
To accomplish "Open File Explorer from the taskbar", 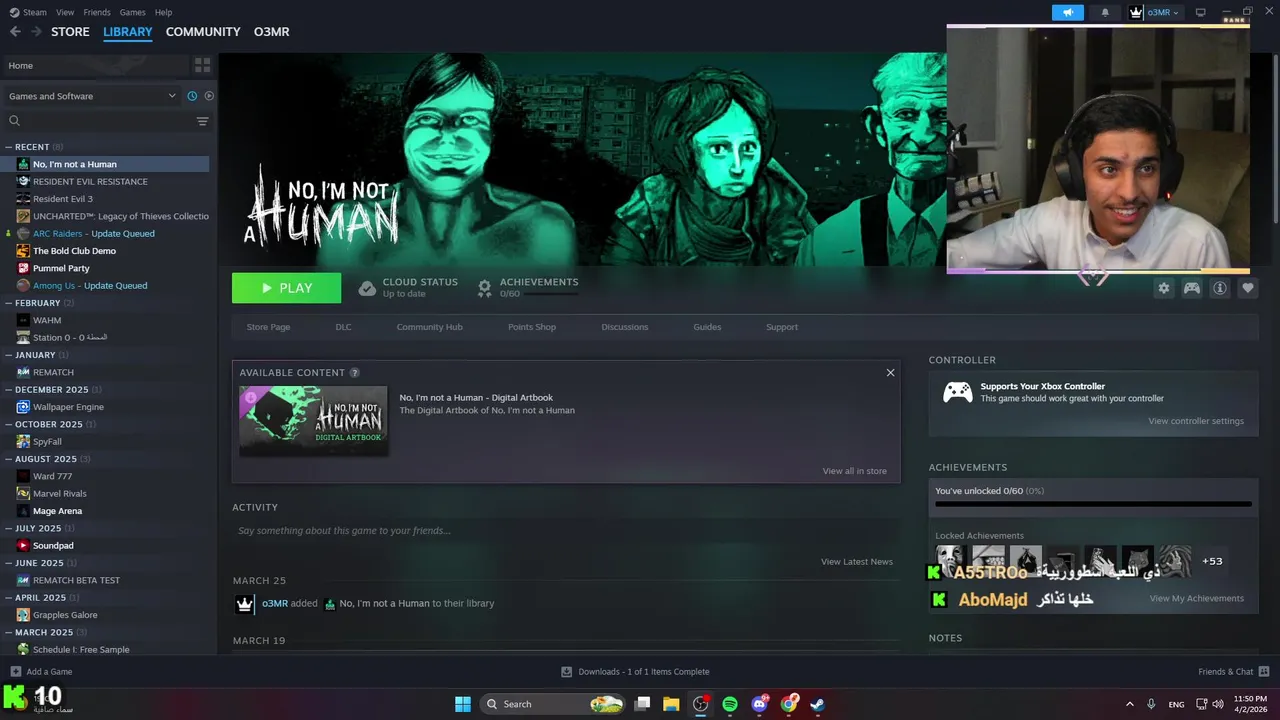I will tap(671, 704).
